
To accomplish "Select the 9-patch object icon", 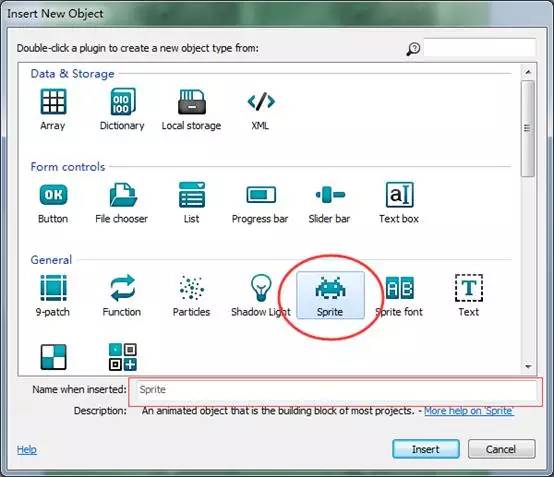I will point(53,288).
